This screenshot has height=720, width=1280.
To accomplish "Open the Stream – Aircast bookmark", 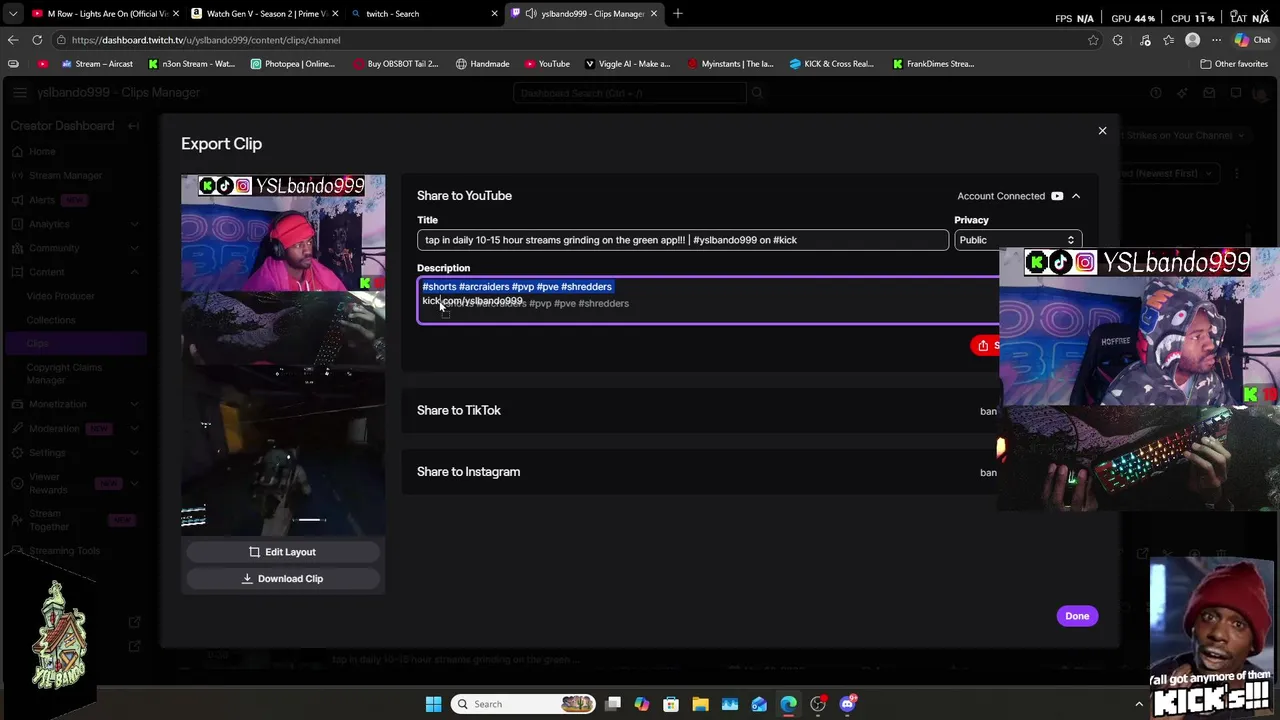I will [x=97, y=64].
